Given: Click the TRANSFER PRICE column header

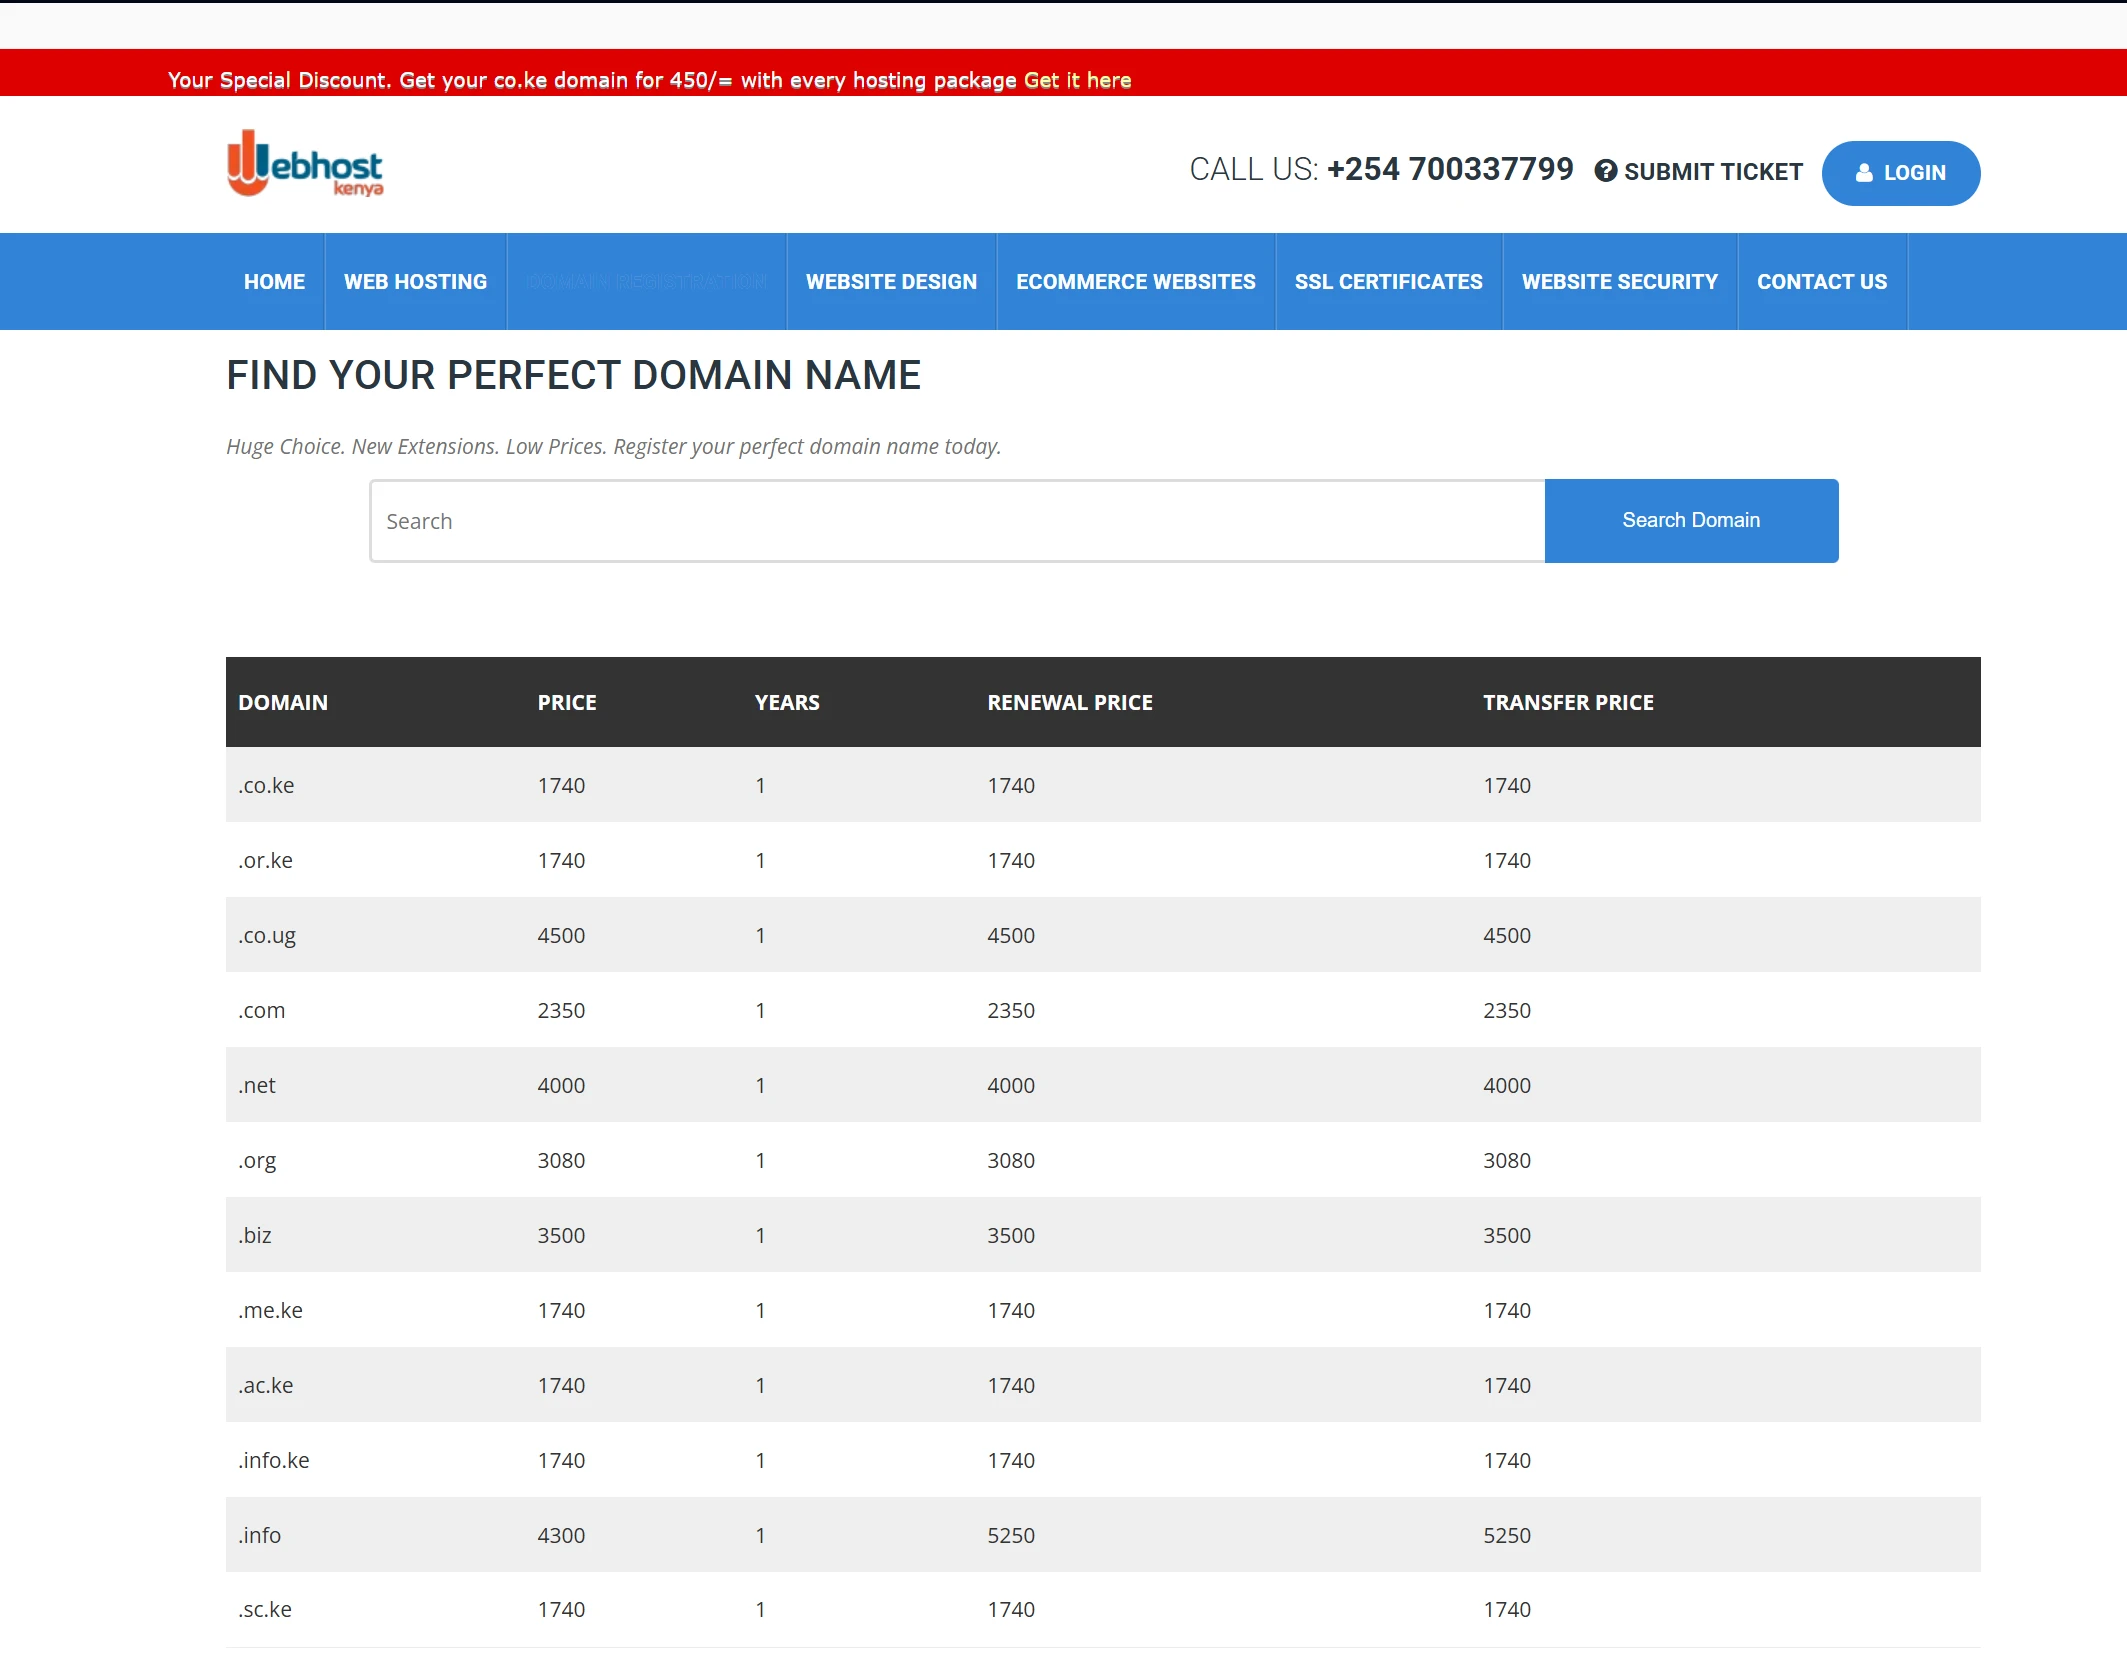Looking at the screenshot, I should 1568,702.
